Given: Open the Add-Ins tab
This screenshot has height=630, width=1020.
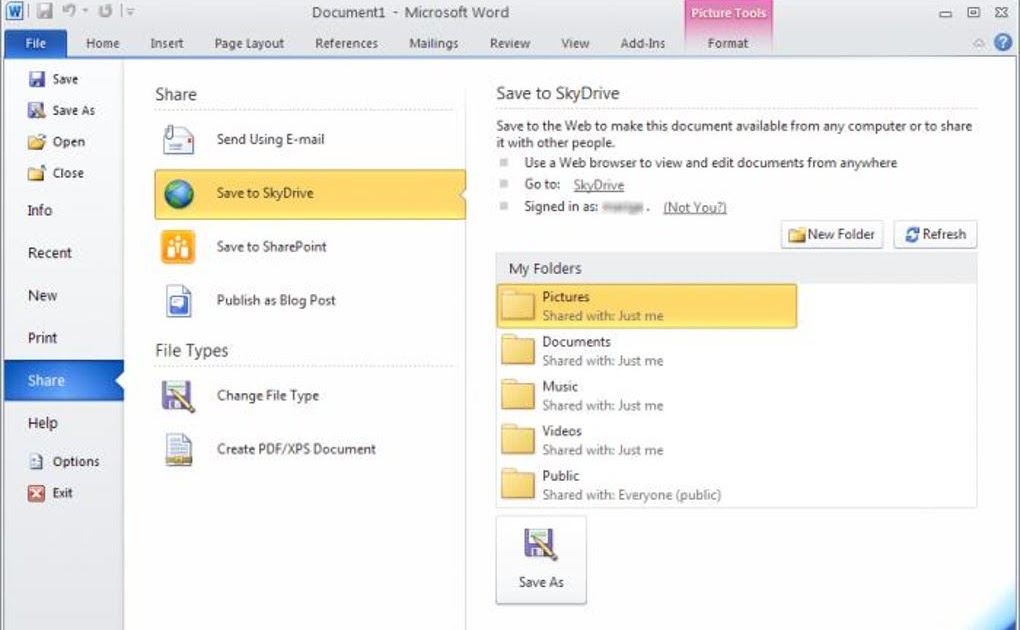Looking at the screenshot, I should pos(643,43).
